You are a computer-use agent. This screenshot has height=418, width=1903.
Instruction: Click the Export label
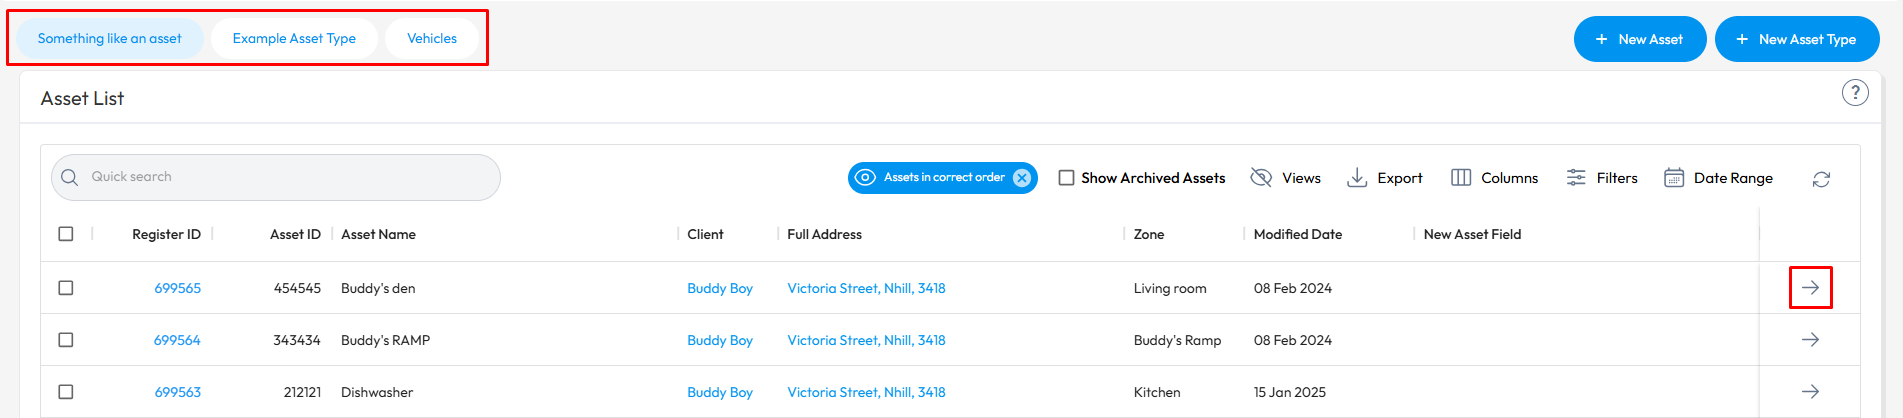click(1400, 178)
